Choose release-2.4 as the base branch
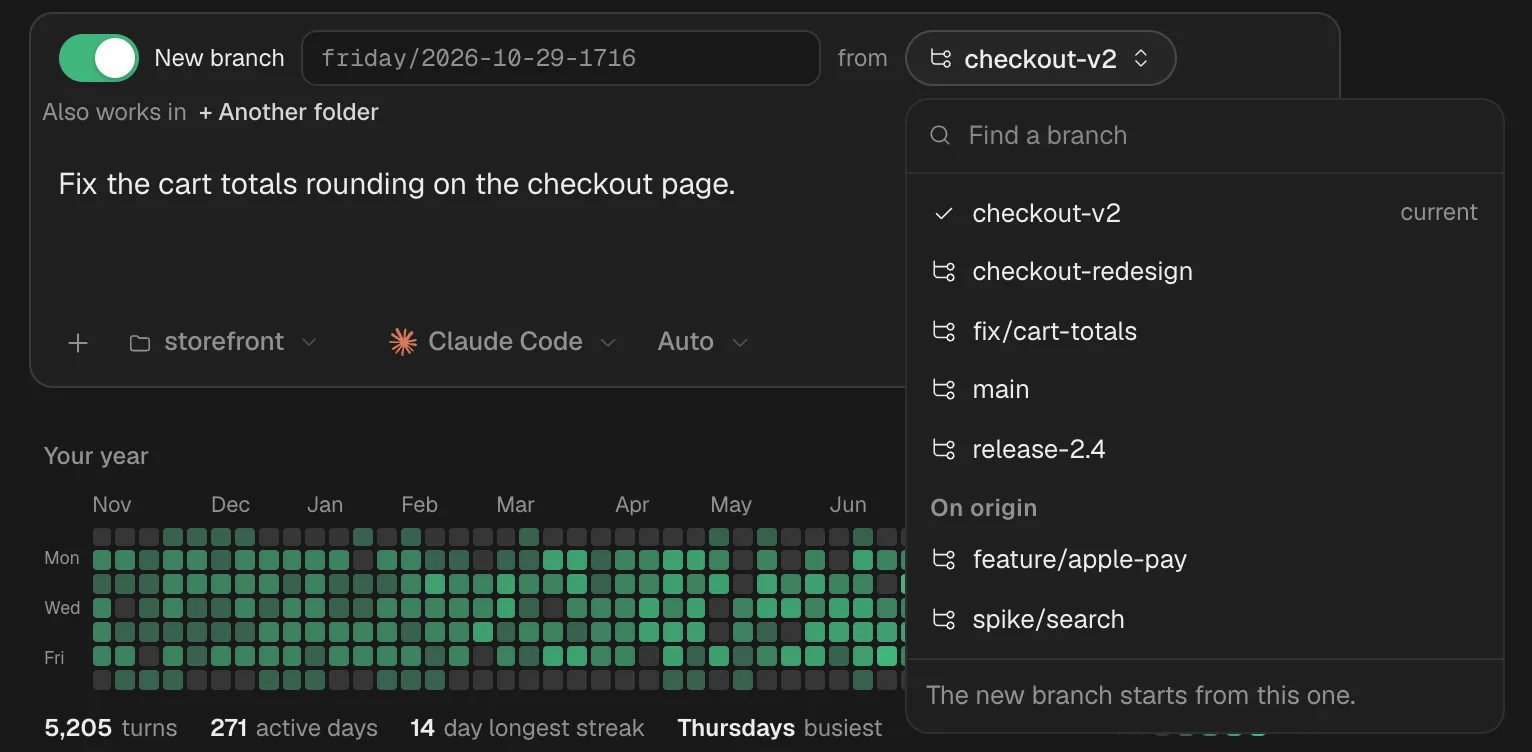1532x752 pixels. pos(1205,449)
